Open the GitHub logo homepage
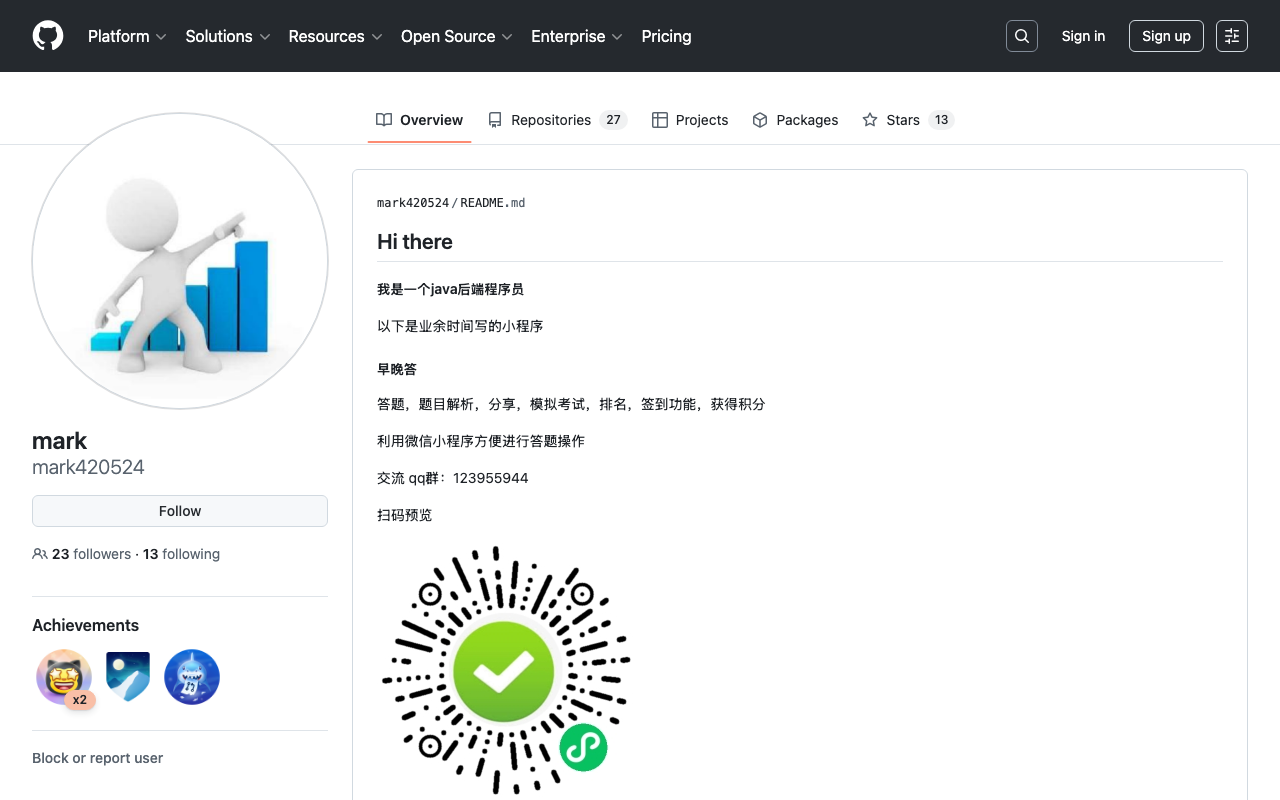The height and width of the screenshot is (800, 1280). click(x=48, y=36)
